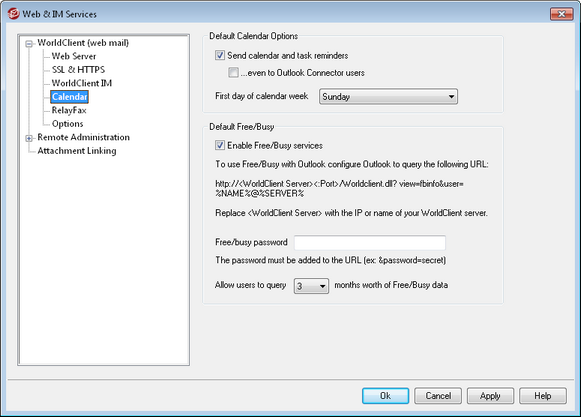Select Web Server in the tree
This screenshot has height=417, width=581.
[74, 56]
